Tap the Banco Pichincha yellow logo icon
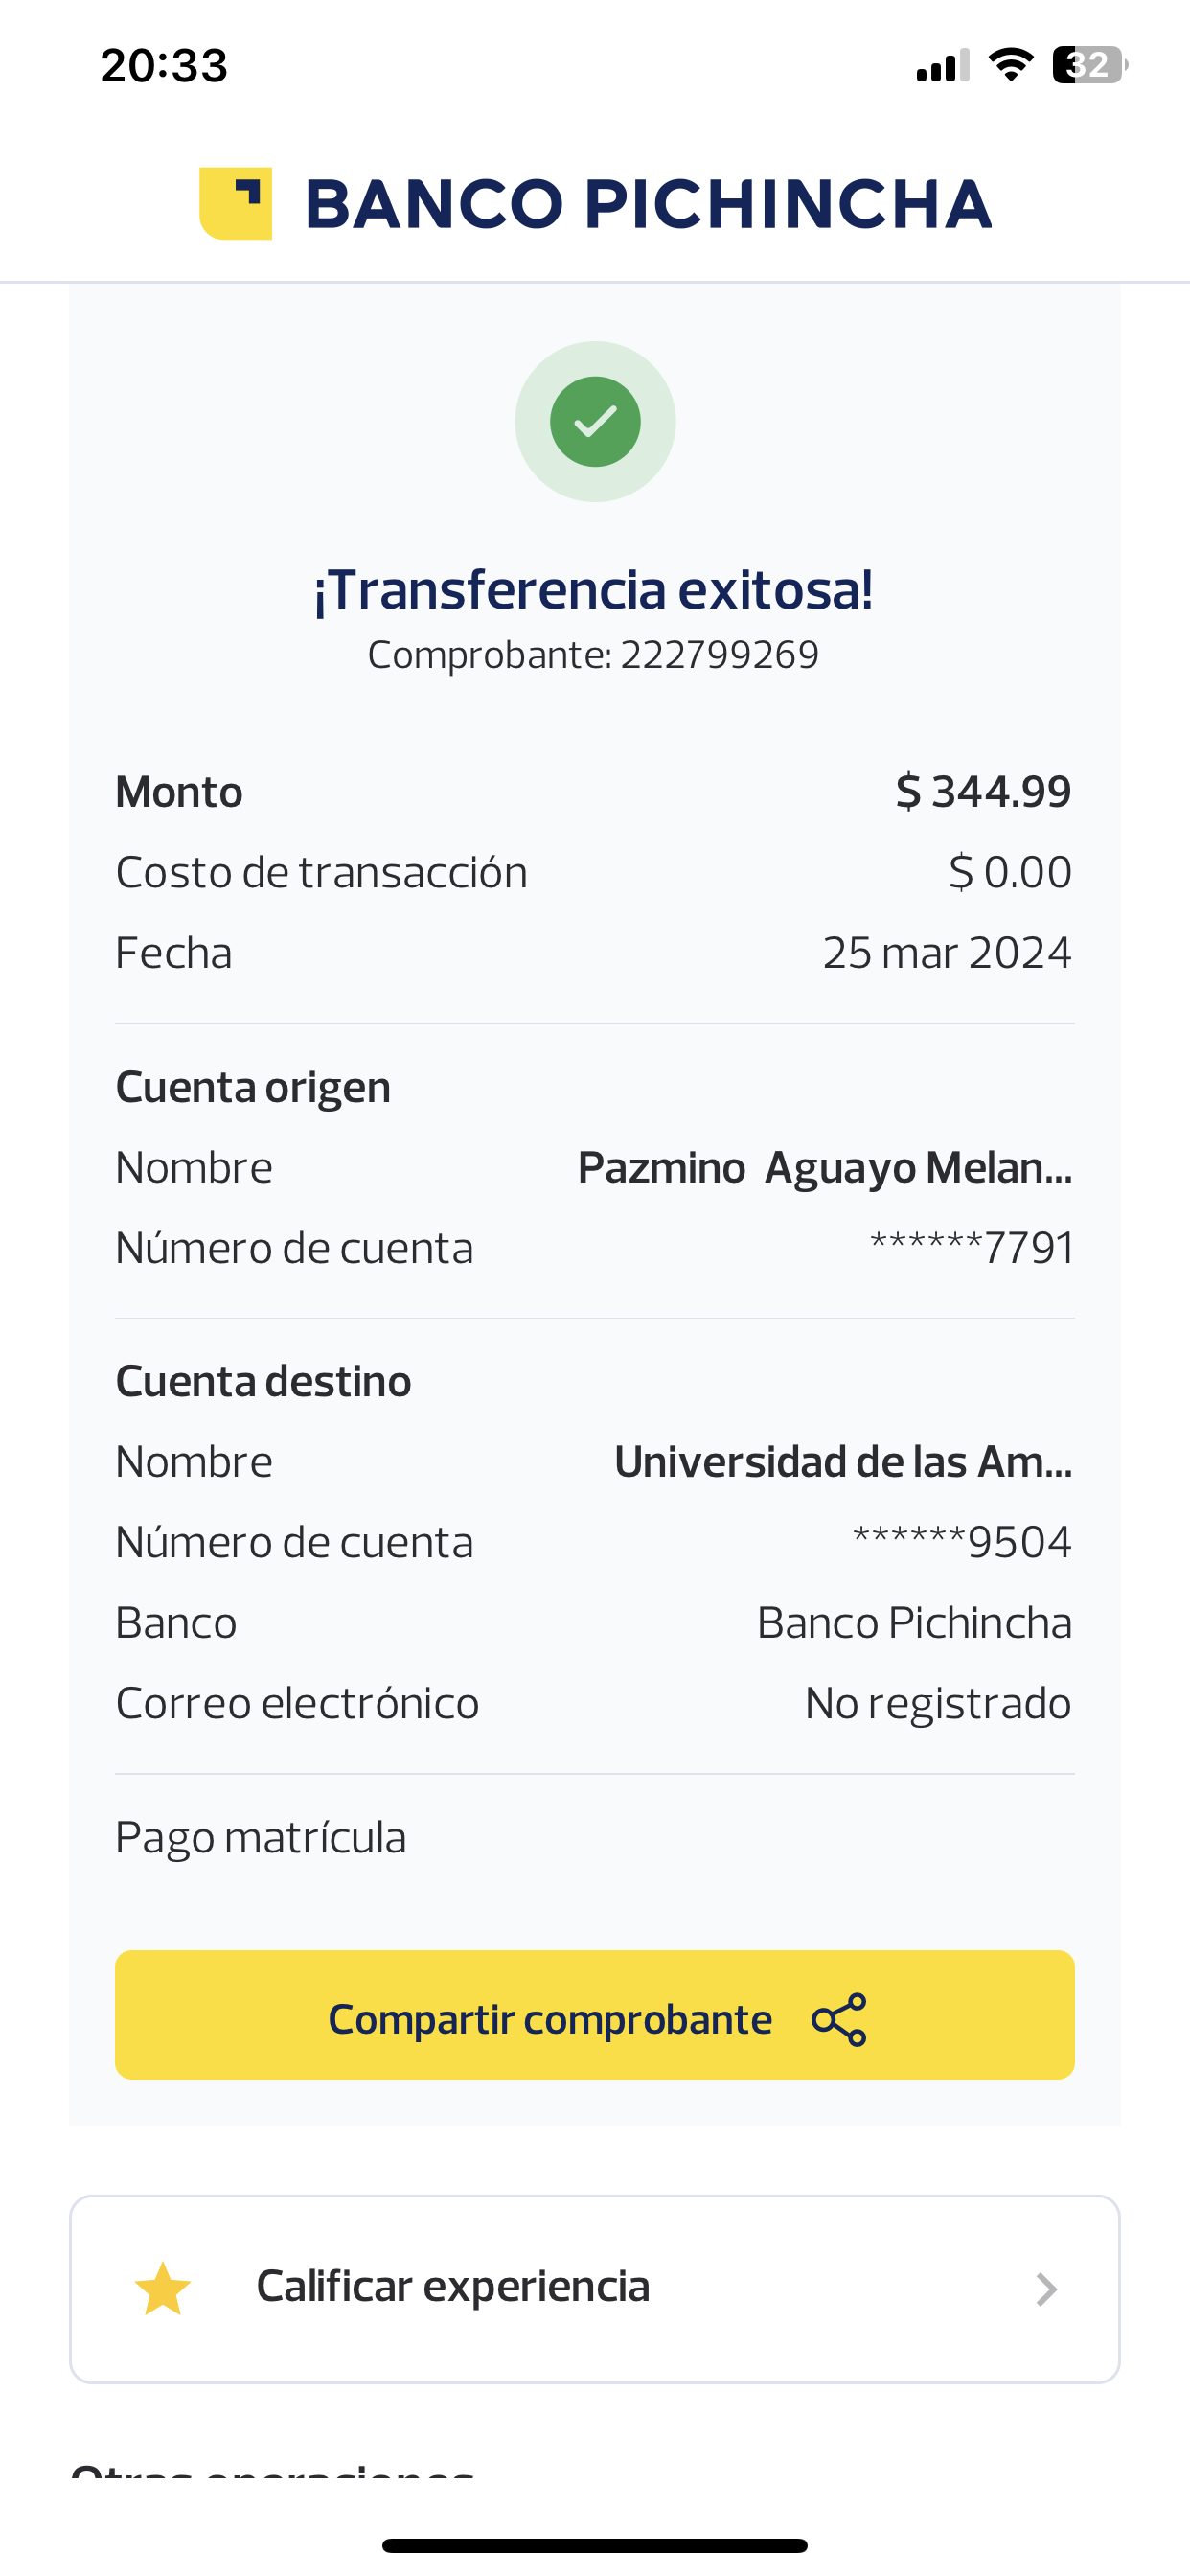1190x2576 pixels. point(236,203)
